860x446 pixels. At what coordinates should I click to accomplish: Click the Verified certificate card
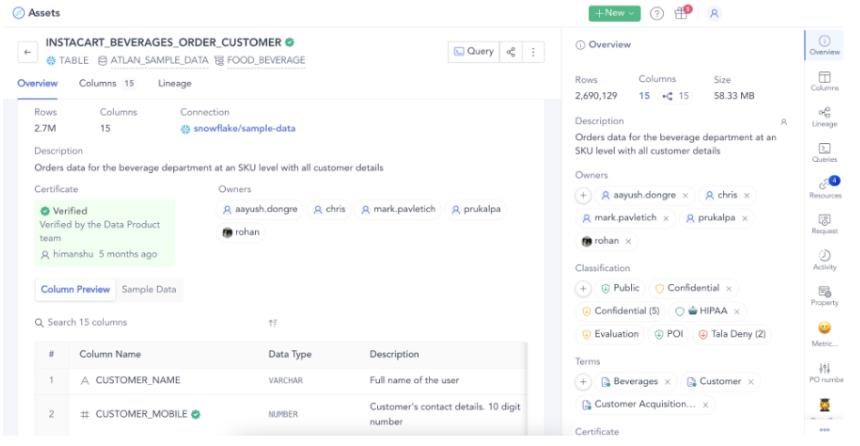coord(105,233)
